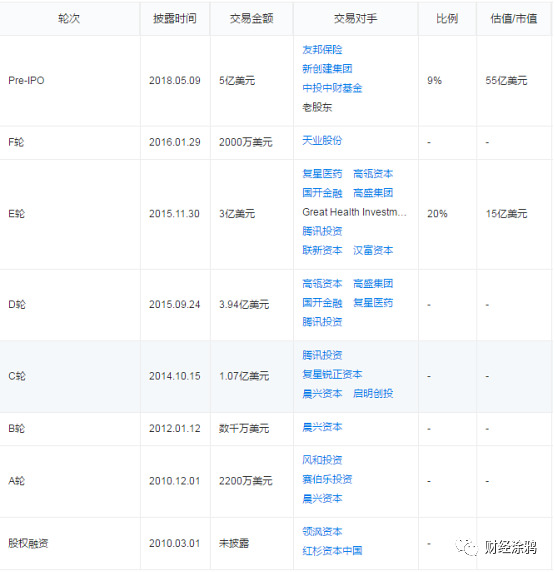
Task: Open the 友邦保险 investor link
Action: click(x=322, y=50)
